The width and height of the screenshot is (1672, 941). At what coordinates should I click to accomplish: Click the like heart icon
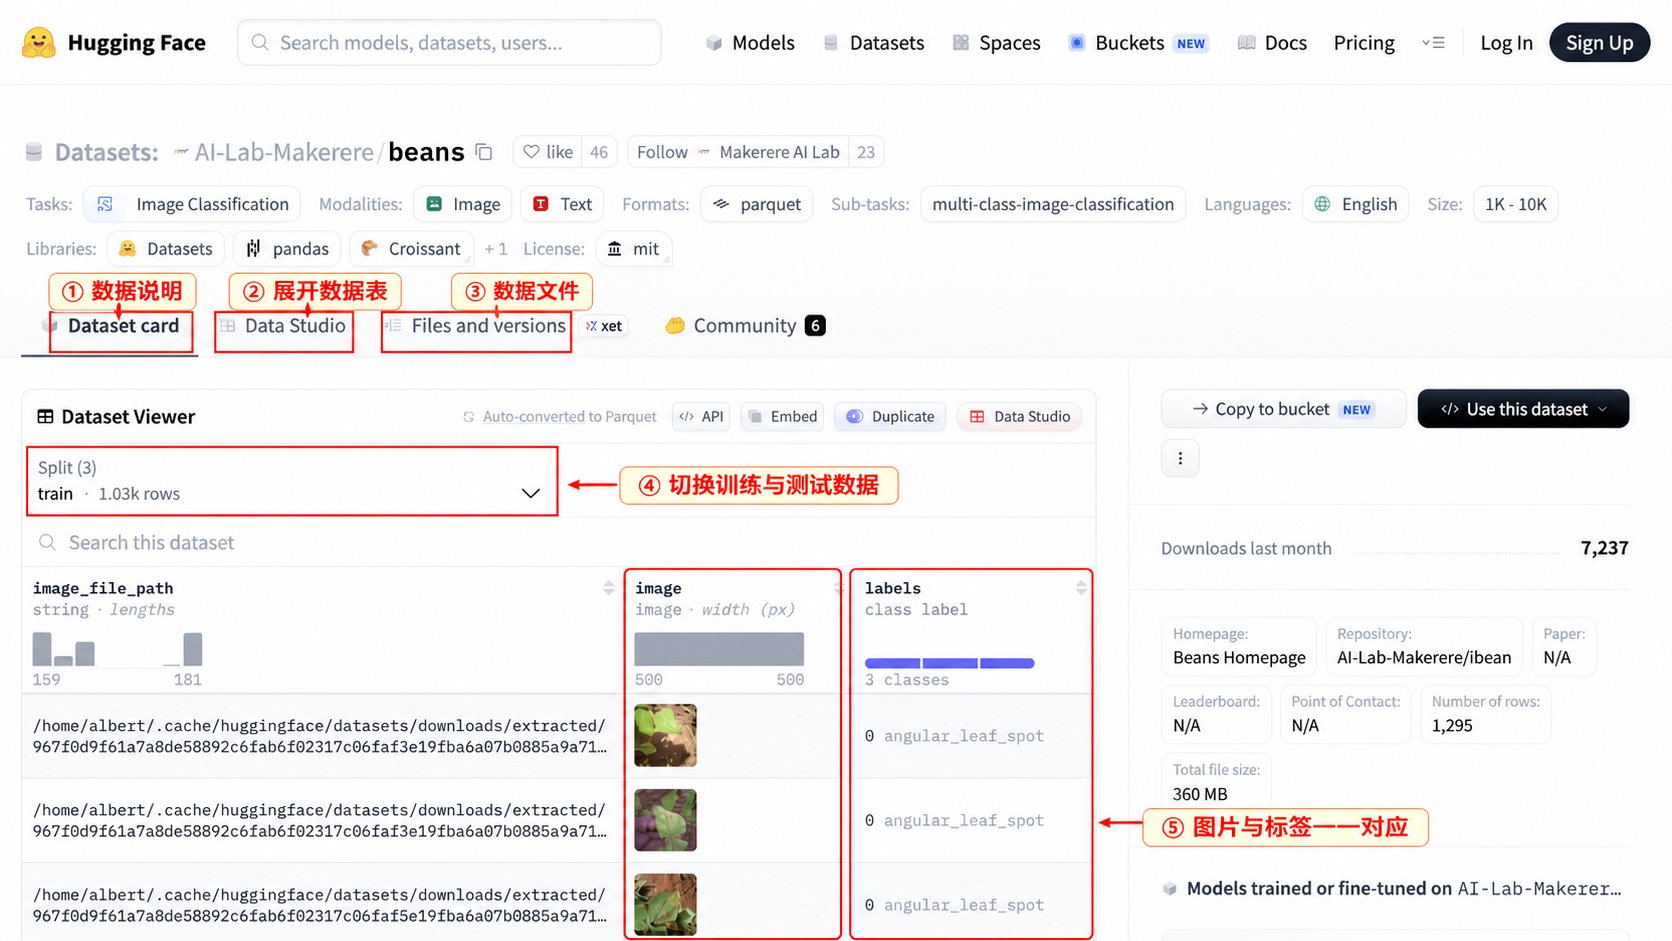531,152
